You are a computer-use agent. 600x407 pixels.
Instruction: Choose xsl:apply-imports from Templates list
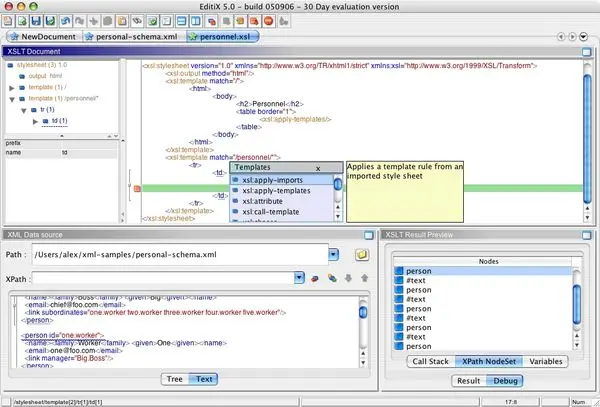pos(281,180)
